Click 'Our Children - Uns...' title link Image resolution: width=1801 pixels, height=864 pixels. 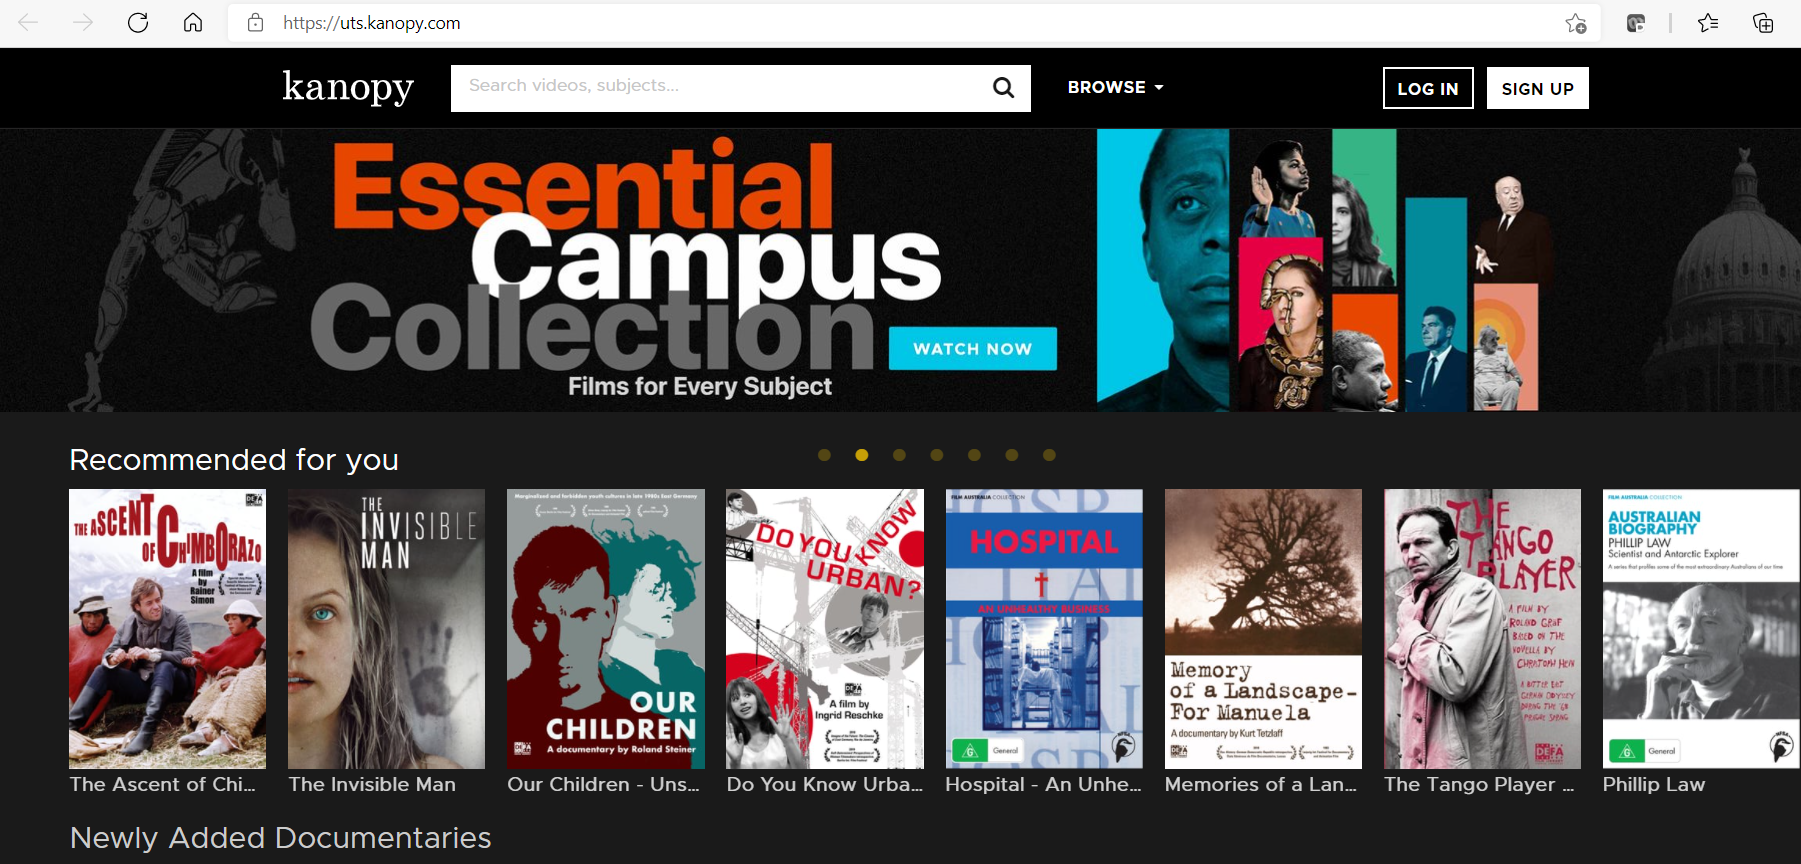point(604,785)
